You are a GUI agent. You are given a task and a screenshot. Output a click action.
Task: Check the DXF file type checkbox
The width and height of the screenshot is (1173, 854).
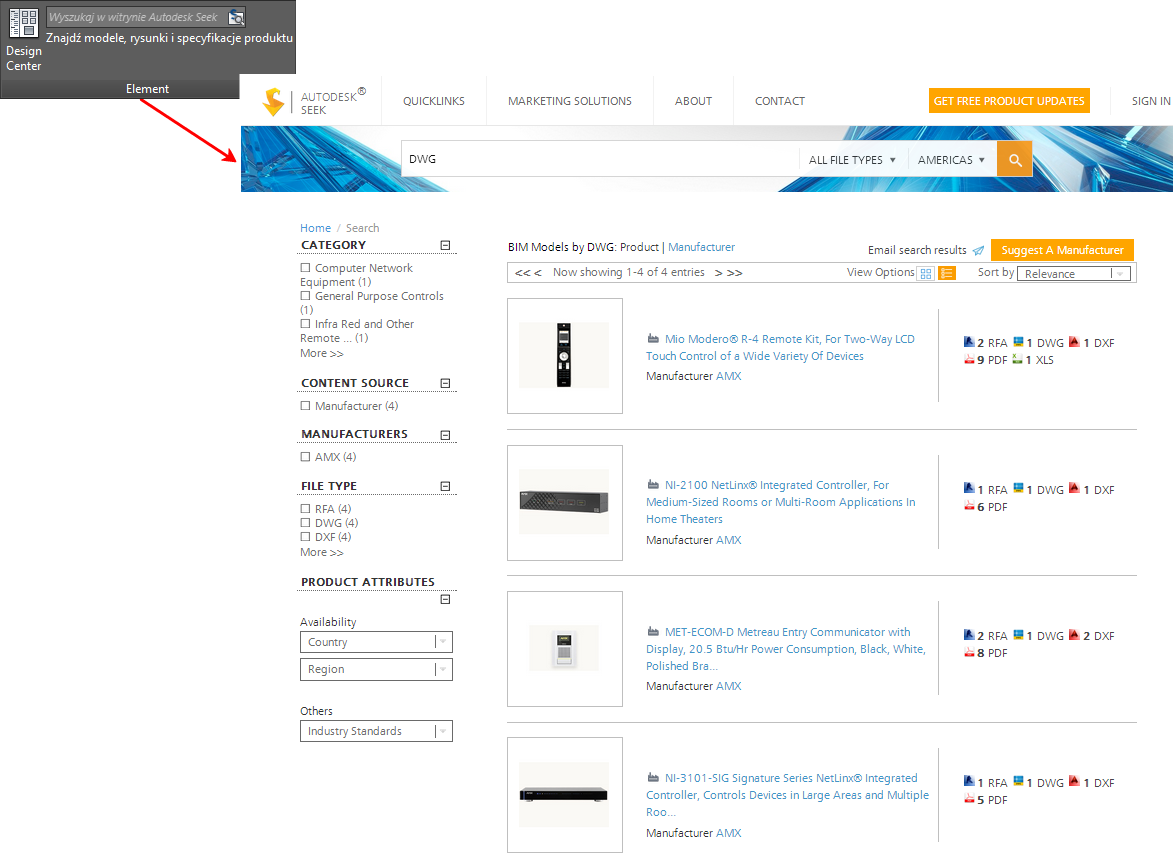[x=305, y=537]
